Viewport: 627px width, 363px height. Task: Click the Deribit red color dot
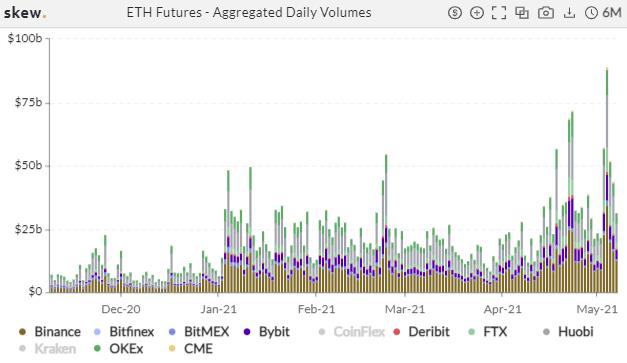(397, 331)
